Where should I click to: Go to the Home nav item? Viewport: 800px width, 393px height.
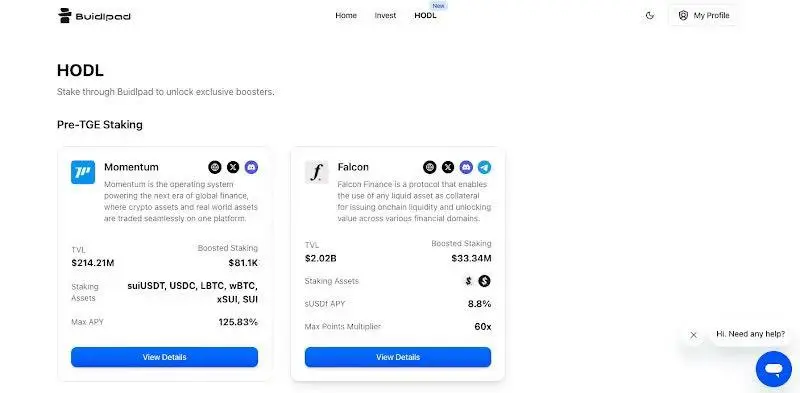click(x=346, y=15)
